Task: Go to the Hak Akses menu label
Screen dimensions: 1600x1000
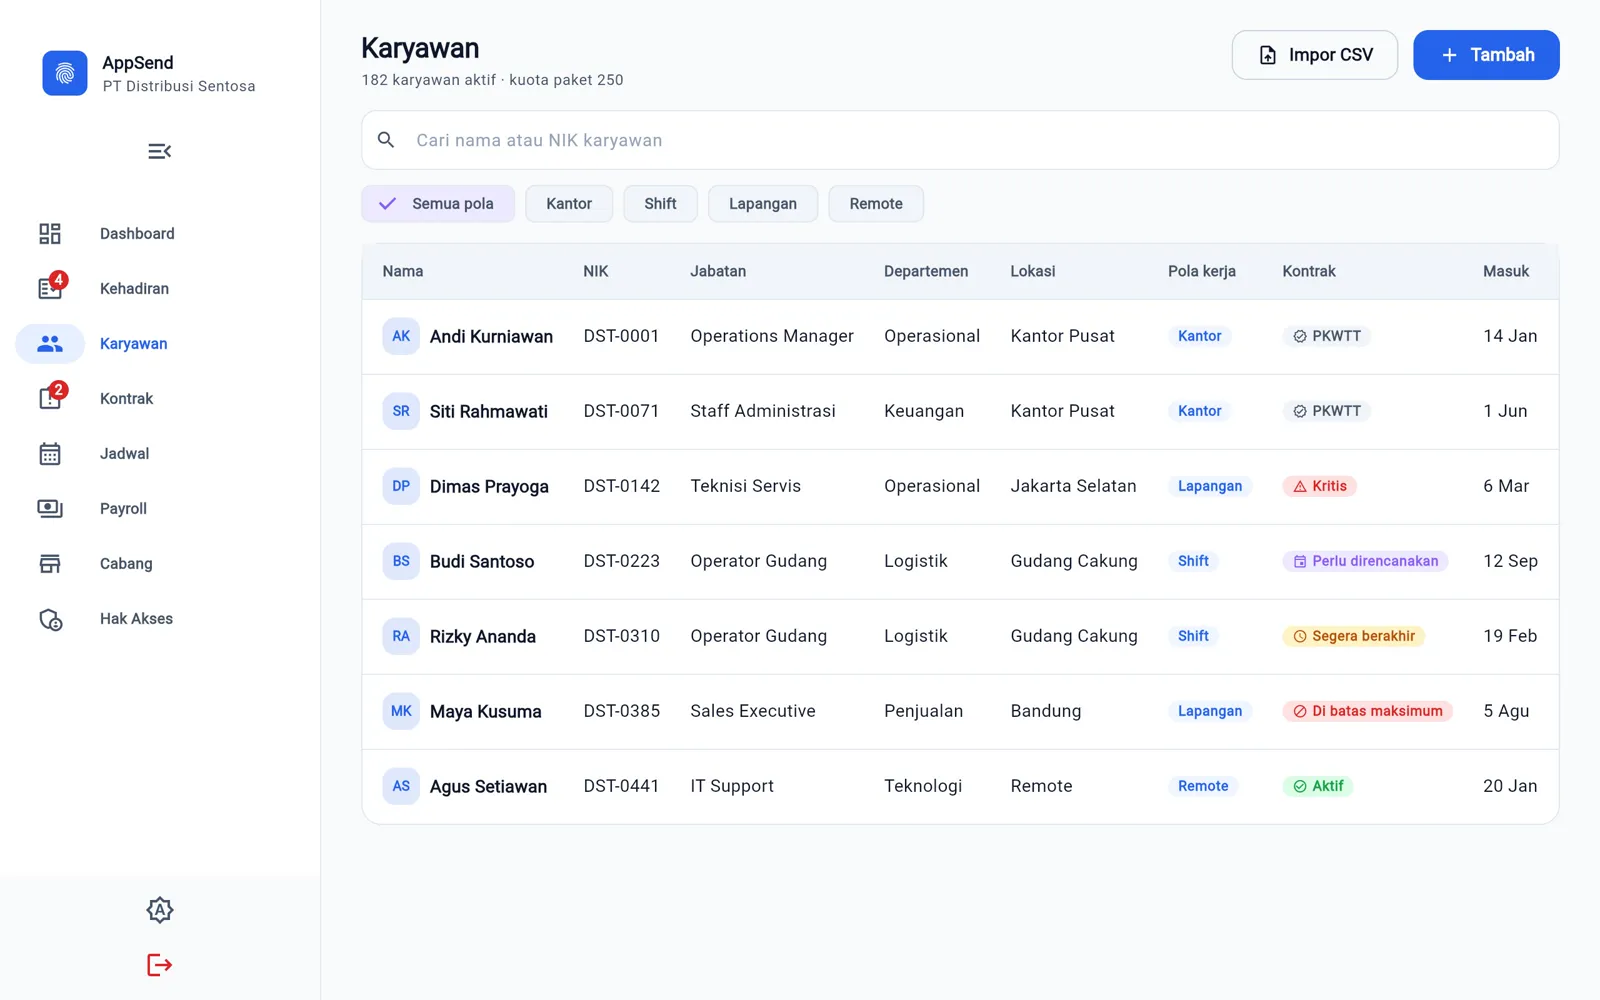Action: pyautogui.click(x=136, y=618)
